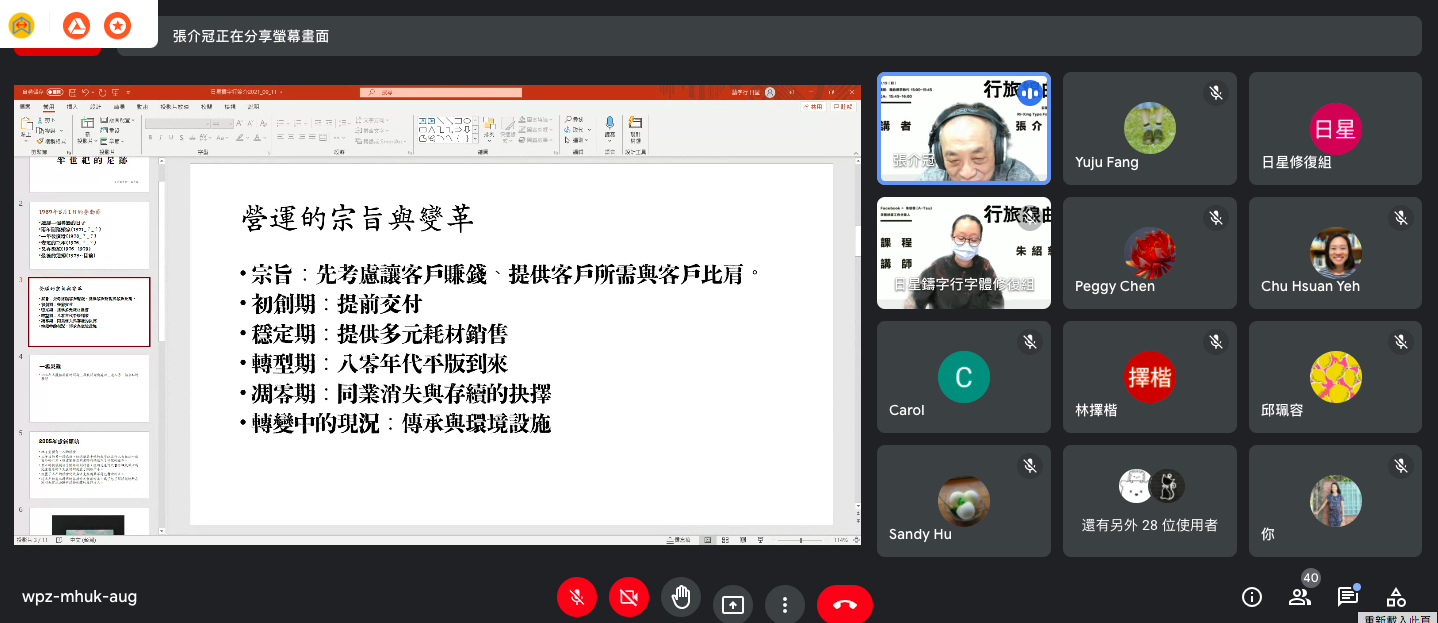Click the orange triangle extension icon

76,25
